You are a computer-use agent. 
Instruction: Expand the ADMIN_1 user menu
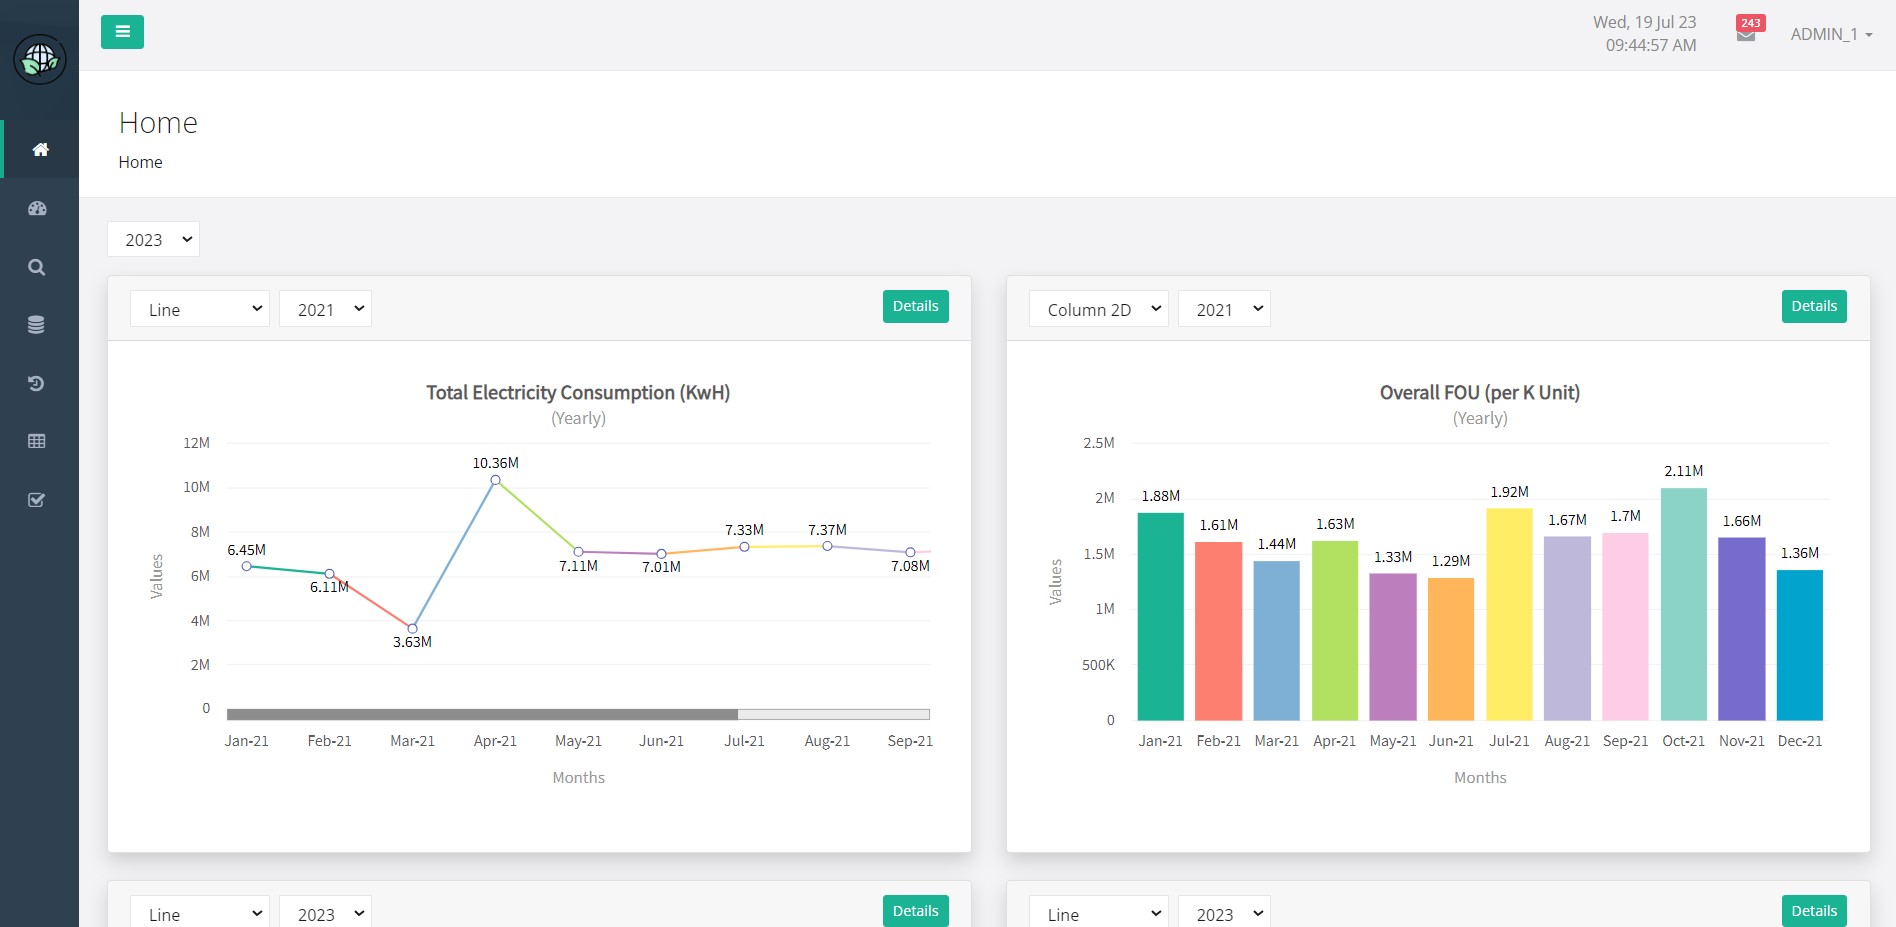pos(1831,34)
